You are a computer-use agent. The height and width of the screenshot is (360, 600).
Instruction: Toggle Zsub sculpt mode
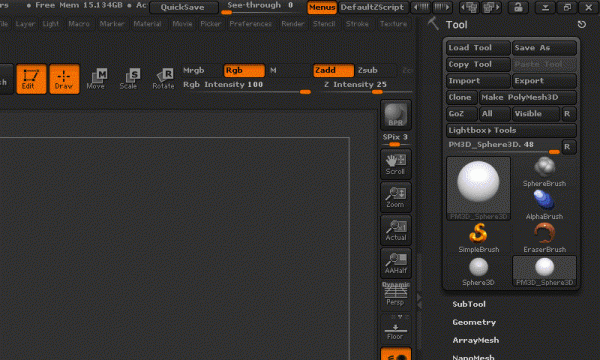point(376,70)
